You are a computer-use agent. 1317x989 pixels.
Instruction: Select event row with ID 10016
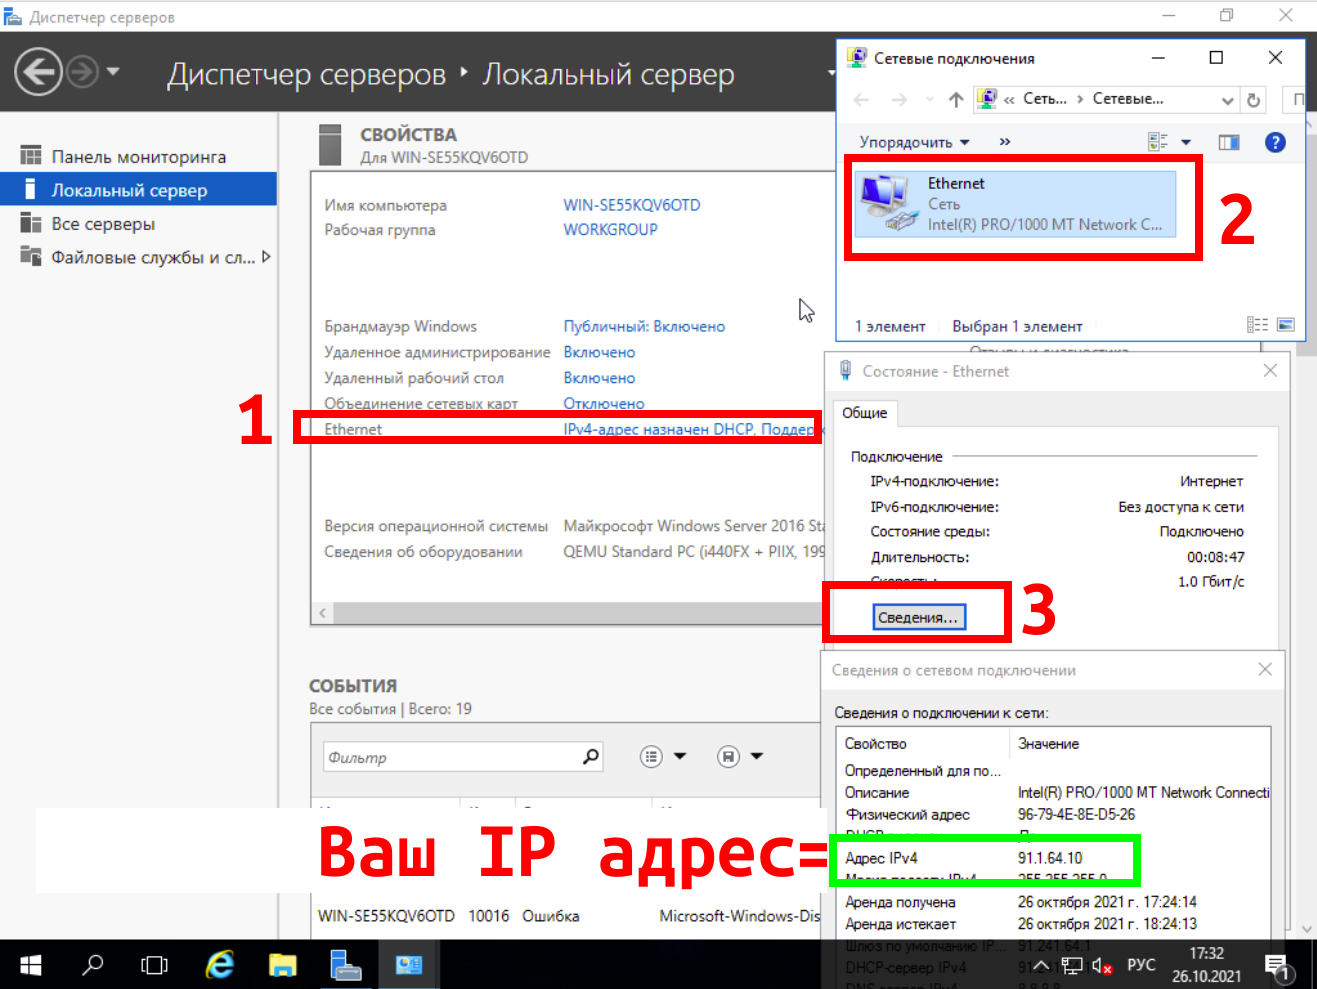569,916
